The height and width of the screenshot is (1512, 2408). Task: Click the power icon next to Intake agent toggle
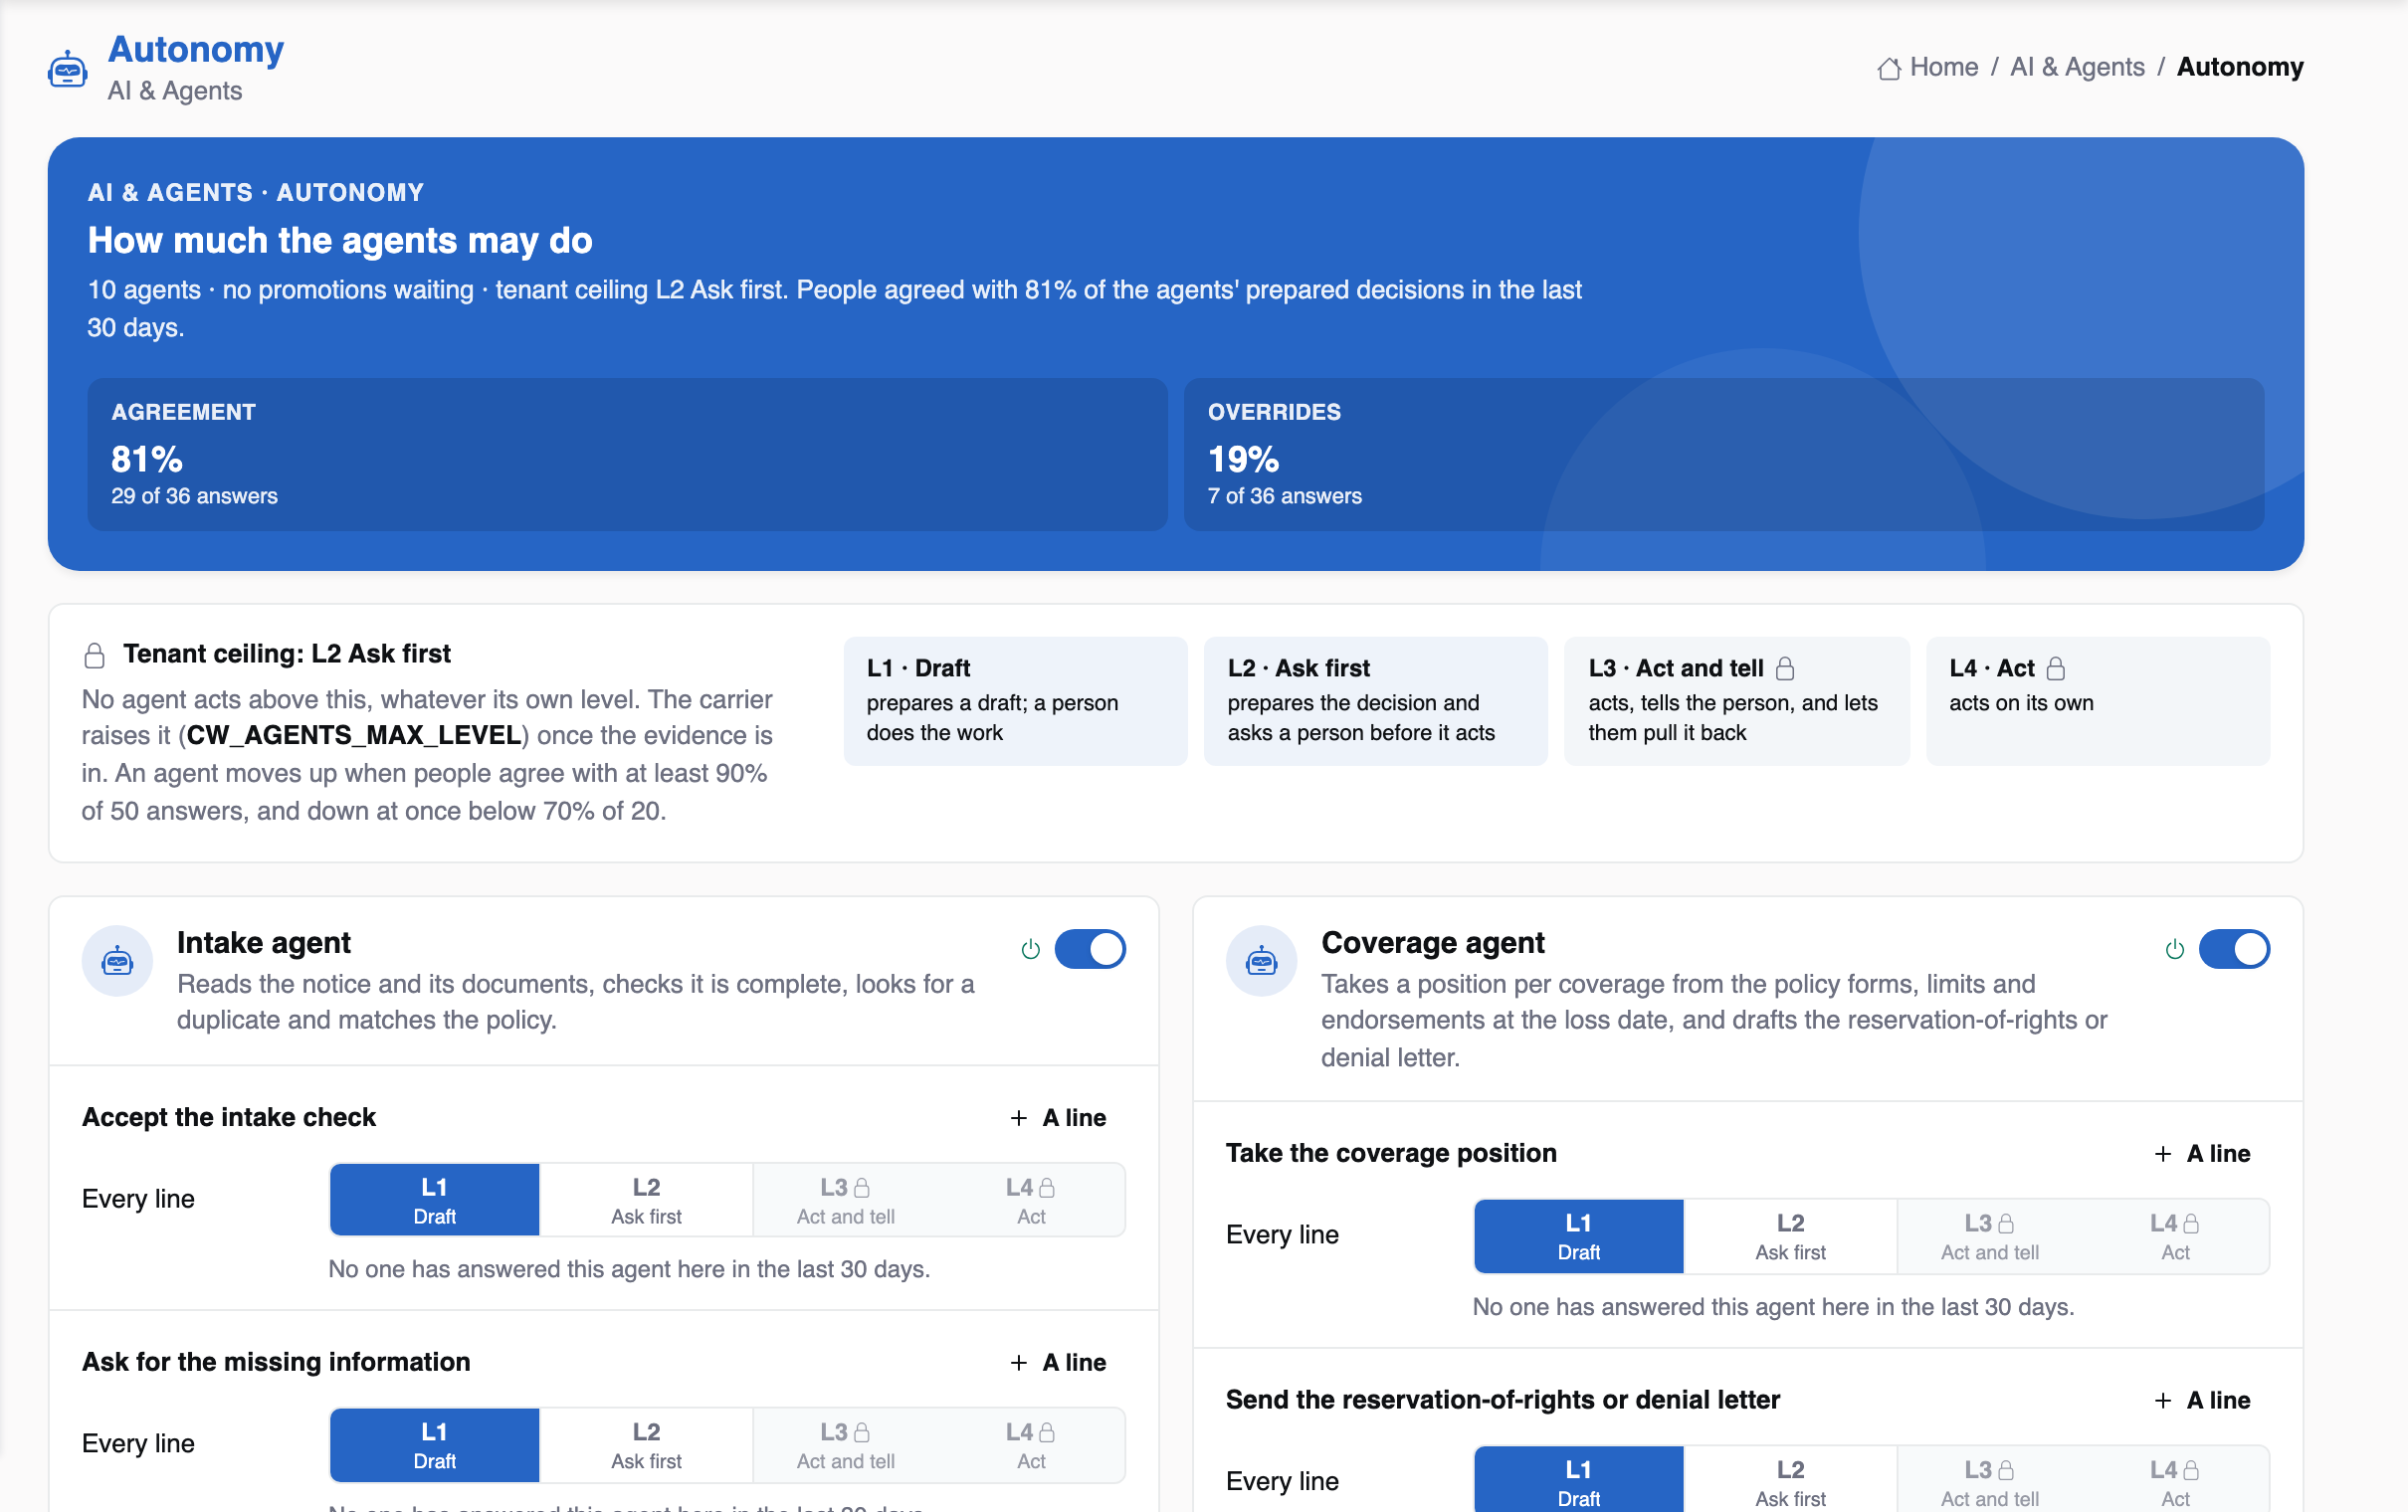[x=1031, y=949]
